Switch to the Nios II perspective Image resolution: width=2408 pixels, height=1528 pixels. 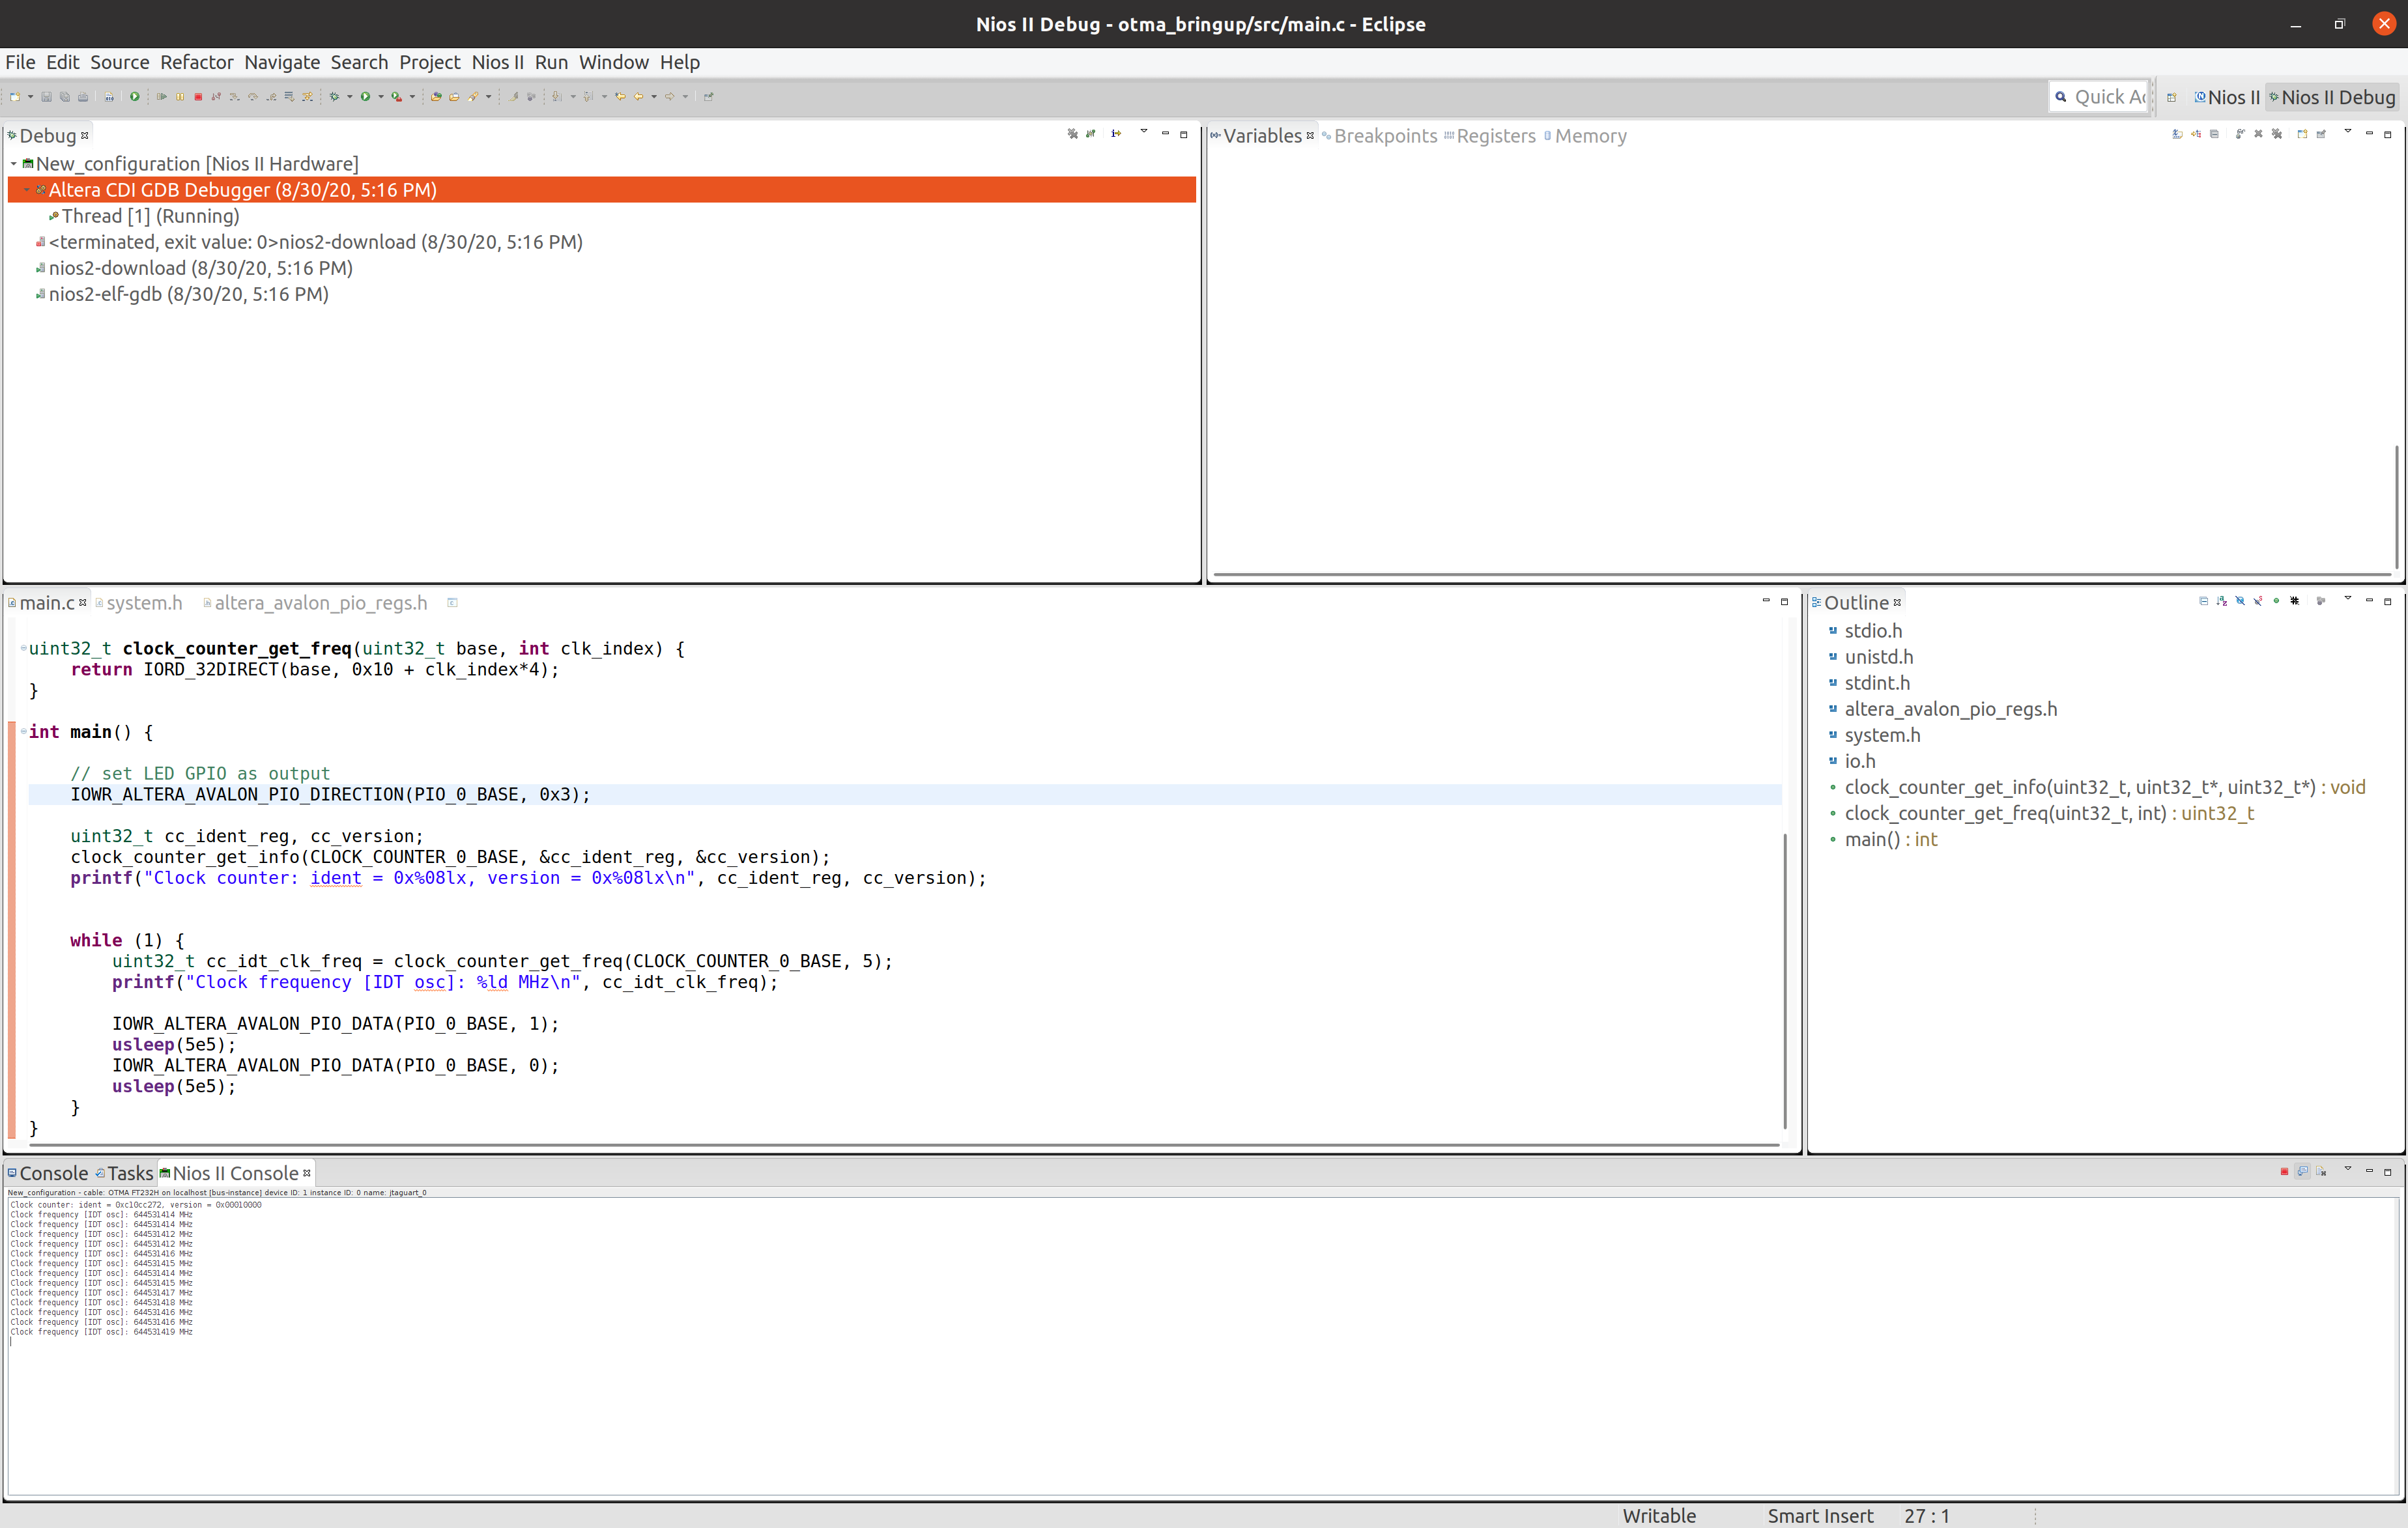click(2228, 97)
